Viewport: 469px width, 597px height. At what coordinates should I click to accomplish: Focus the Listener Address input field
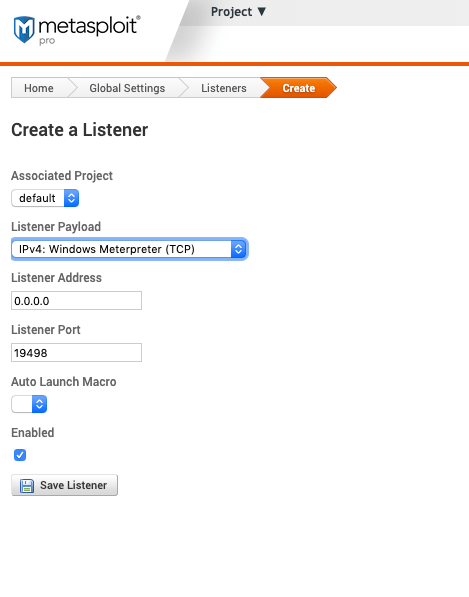click(77, 301)
